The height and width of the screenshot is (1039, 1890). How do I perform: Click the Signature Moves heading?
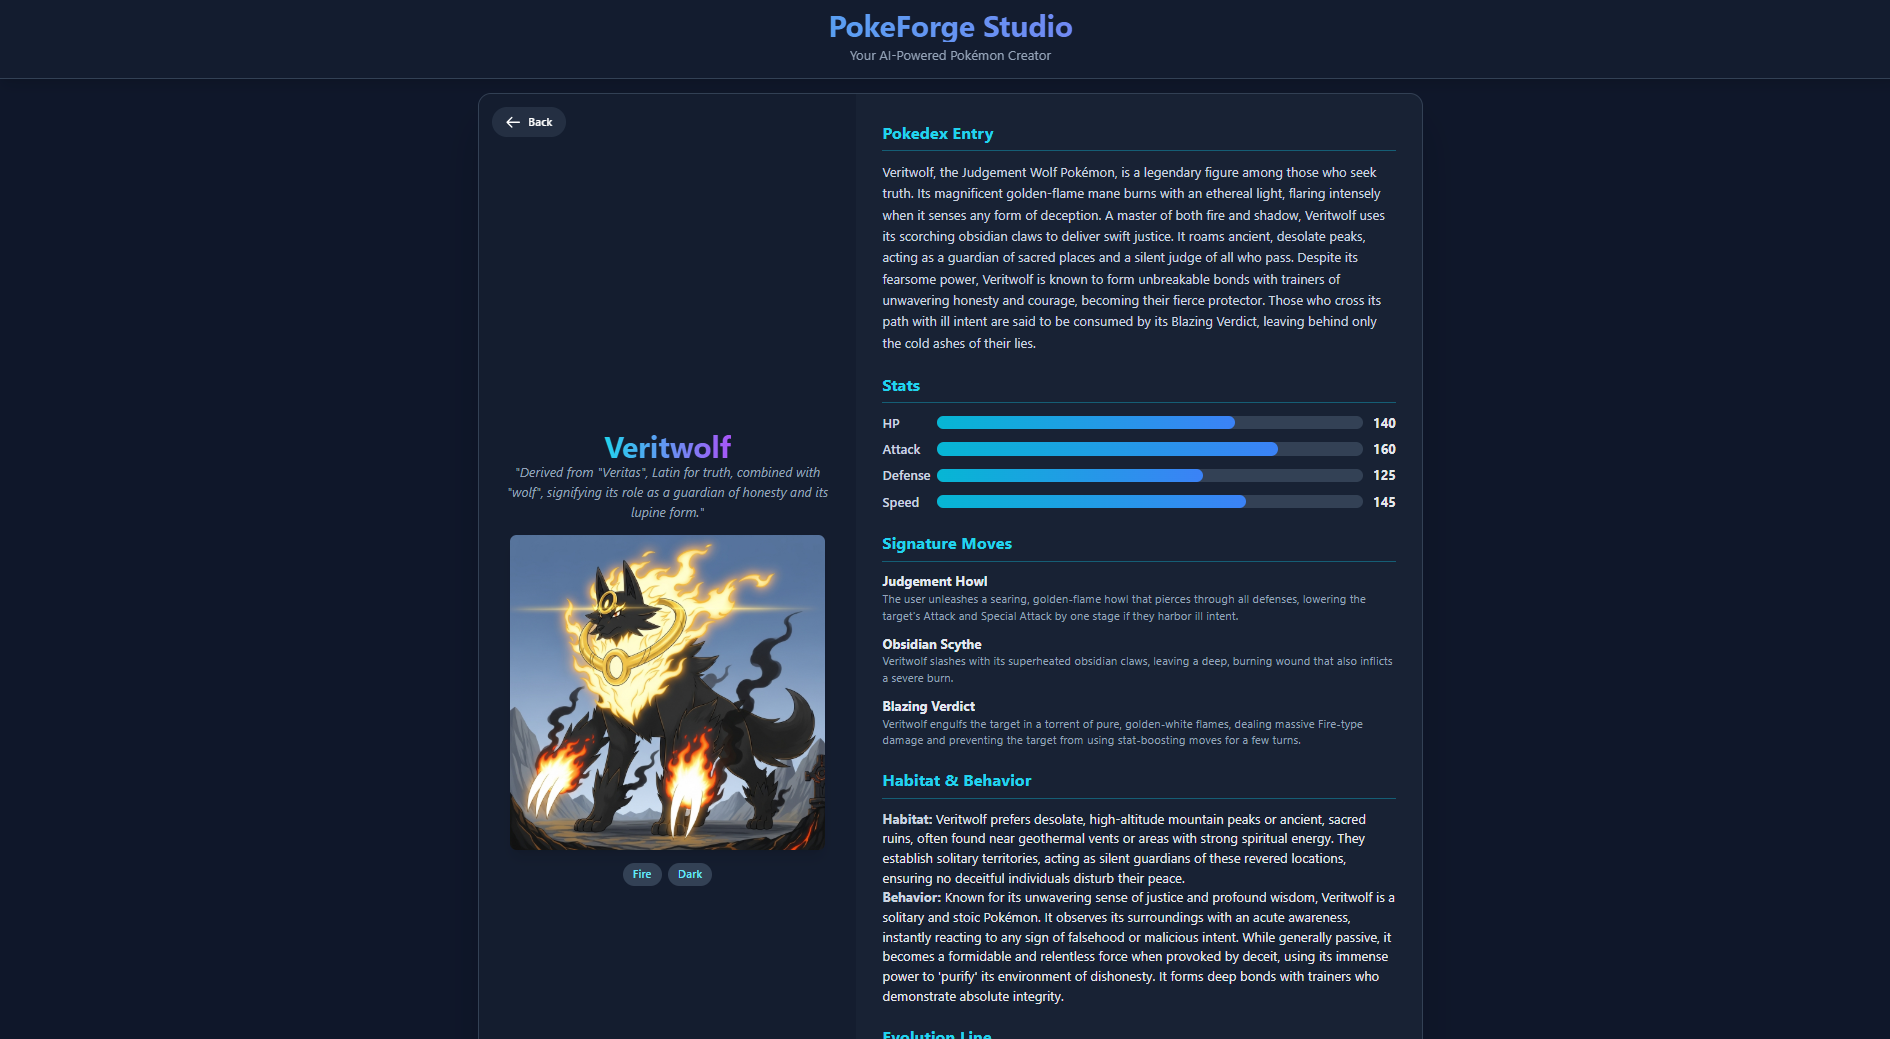pos(947,544)
